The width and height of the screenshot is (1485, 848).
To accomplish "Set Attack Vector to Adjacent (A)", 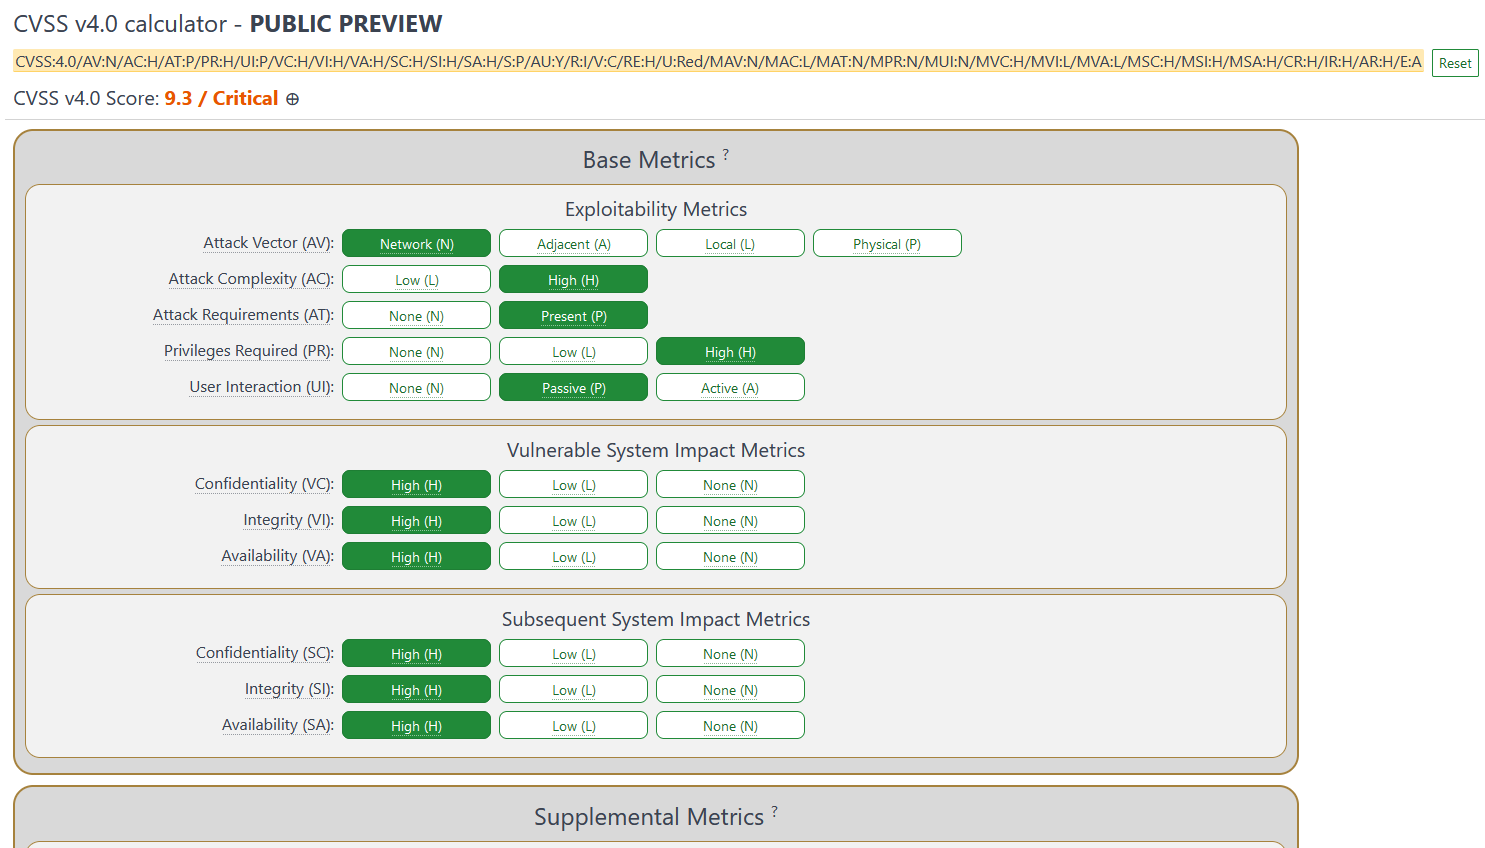I will [574, 244].
